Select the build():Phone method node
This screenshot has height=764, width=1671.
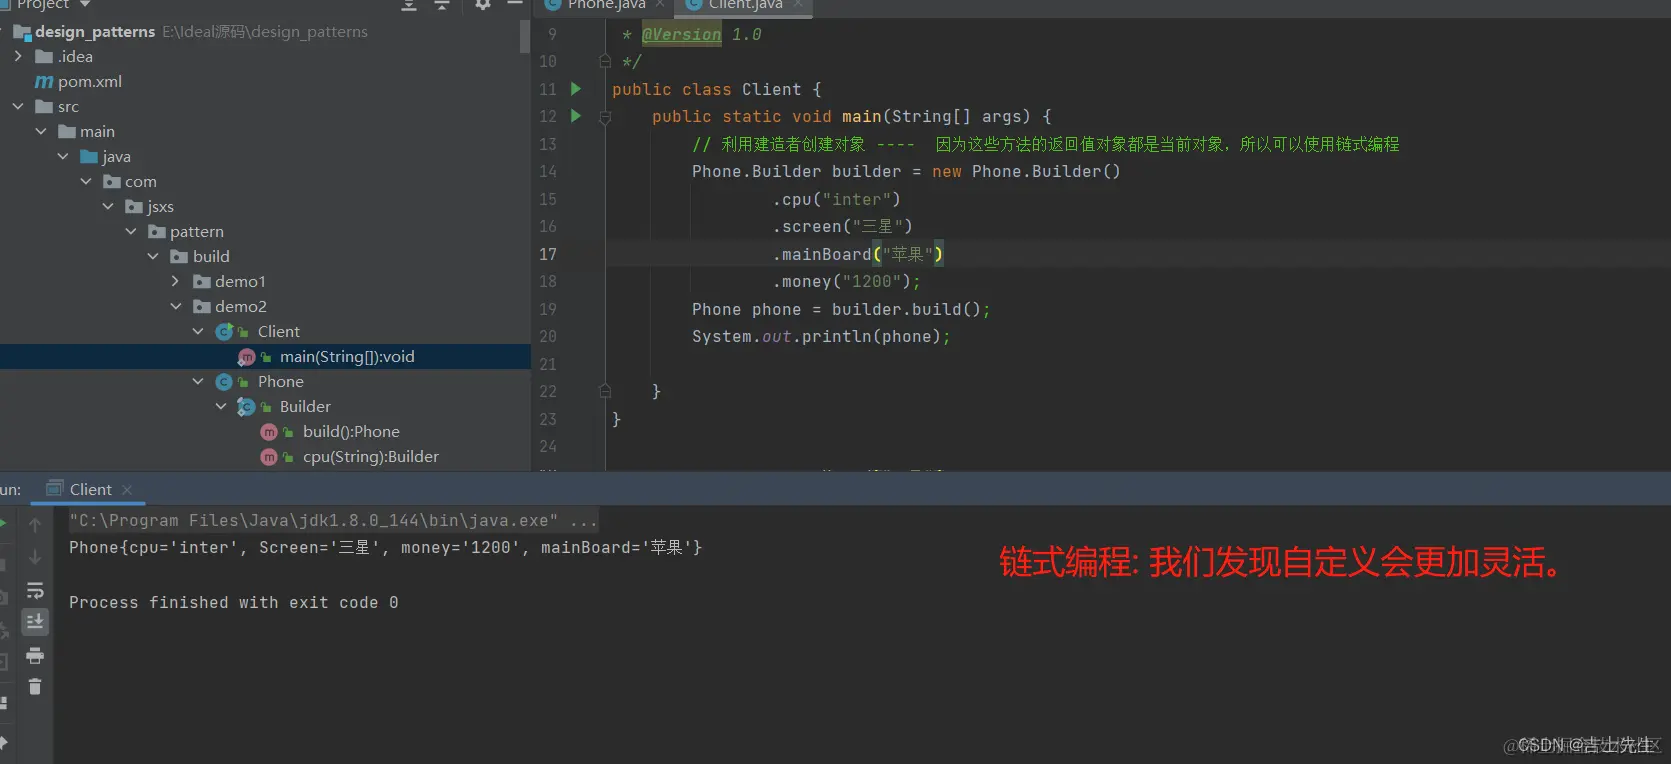pyautogui.click(x=351, y=432)
